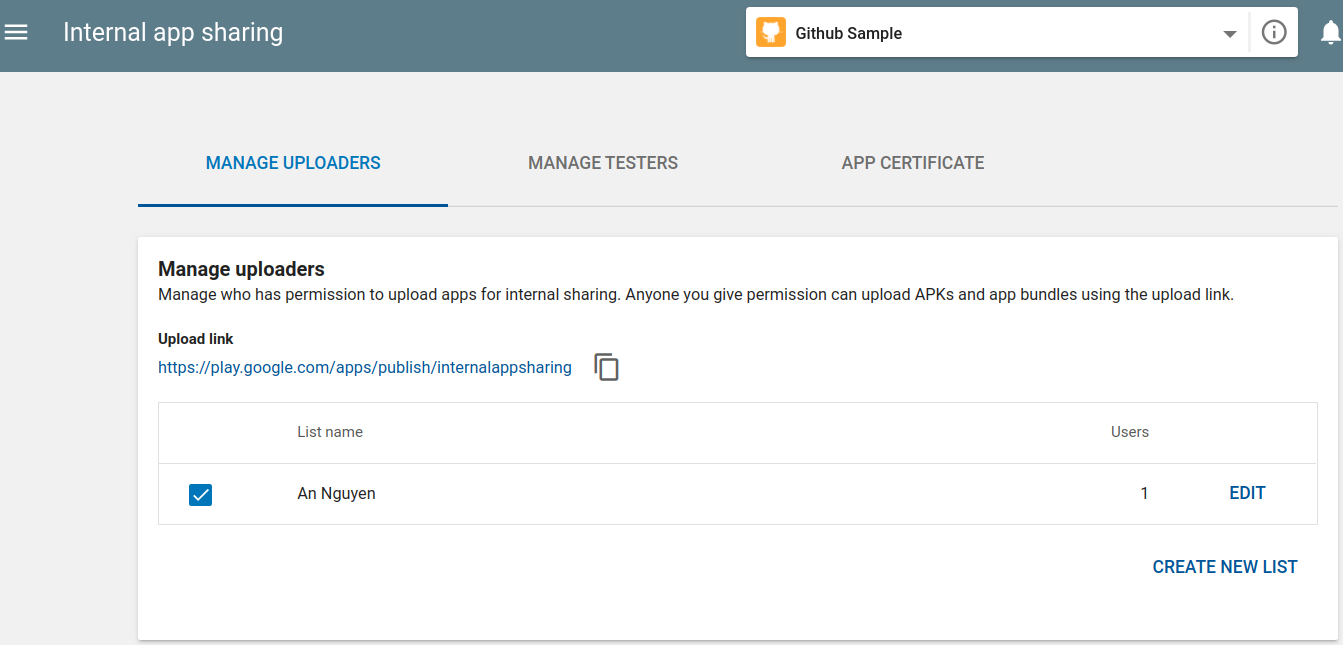Click the An Nguyen list name

coord(336,494)
